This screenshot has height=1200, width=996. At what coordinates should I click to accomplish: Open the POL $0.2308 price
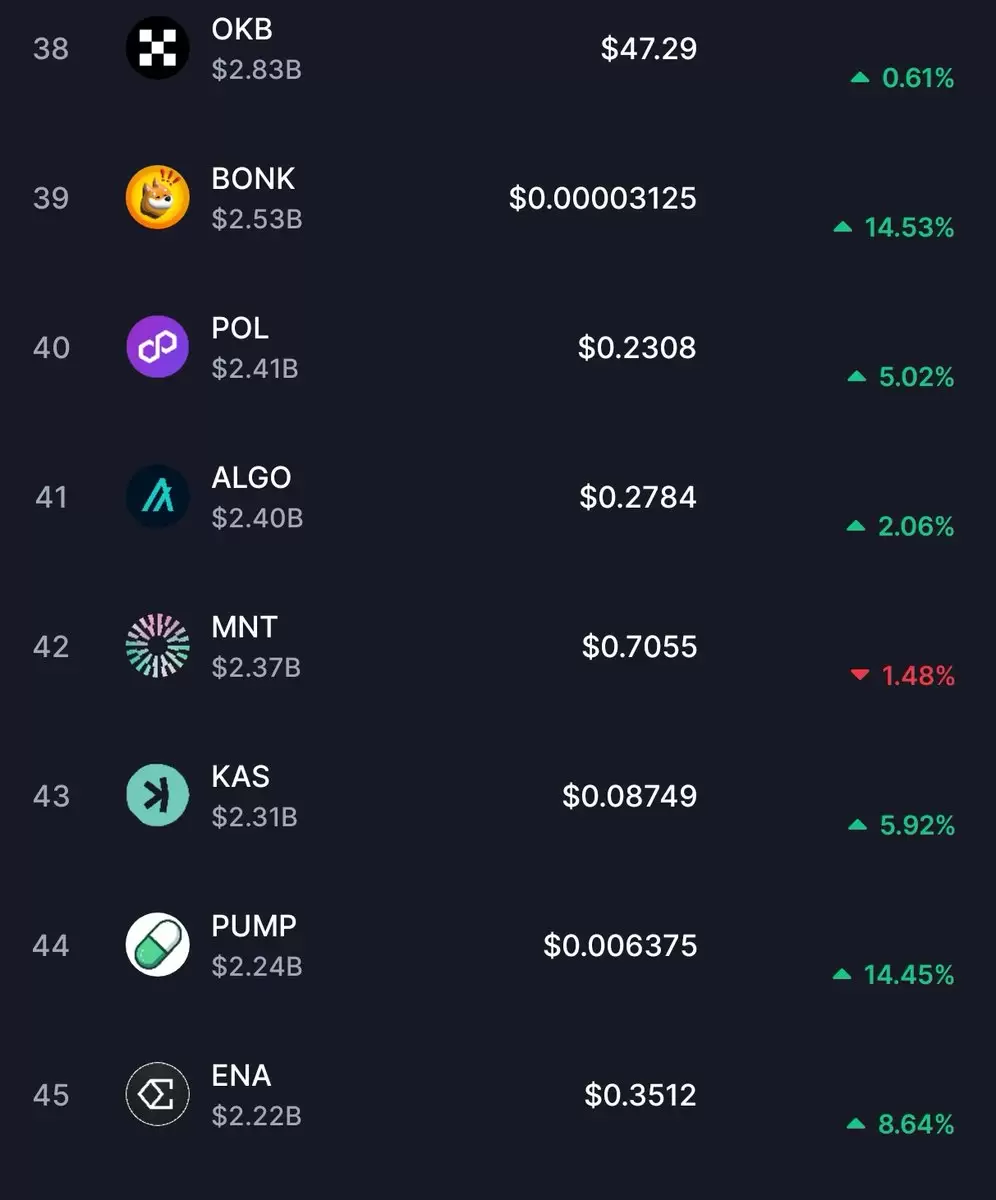point(637,347)
